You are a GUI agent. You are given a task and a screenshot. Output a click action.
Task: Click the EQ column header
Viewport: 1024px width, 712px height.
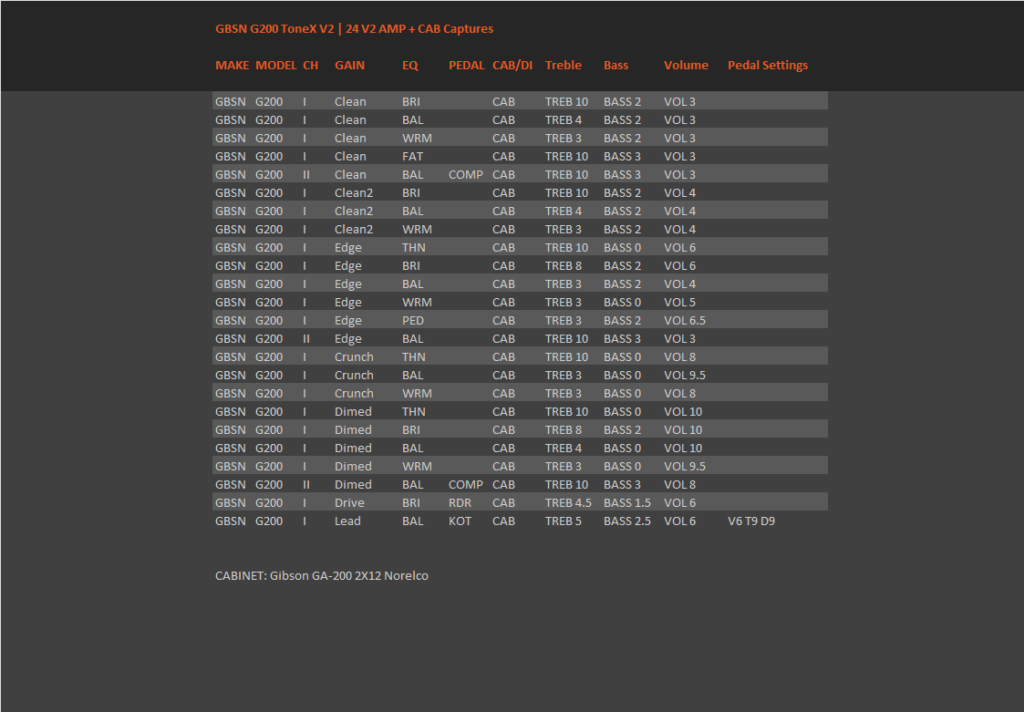410,65
